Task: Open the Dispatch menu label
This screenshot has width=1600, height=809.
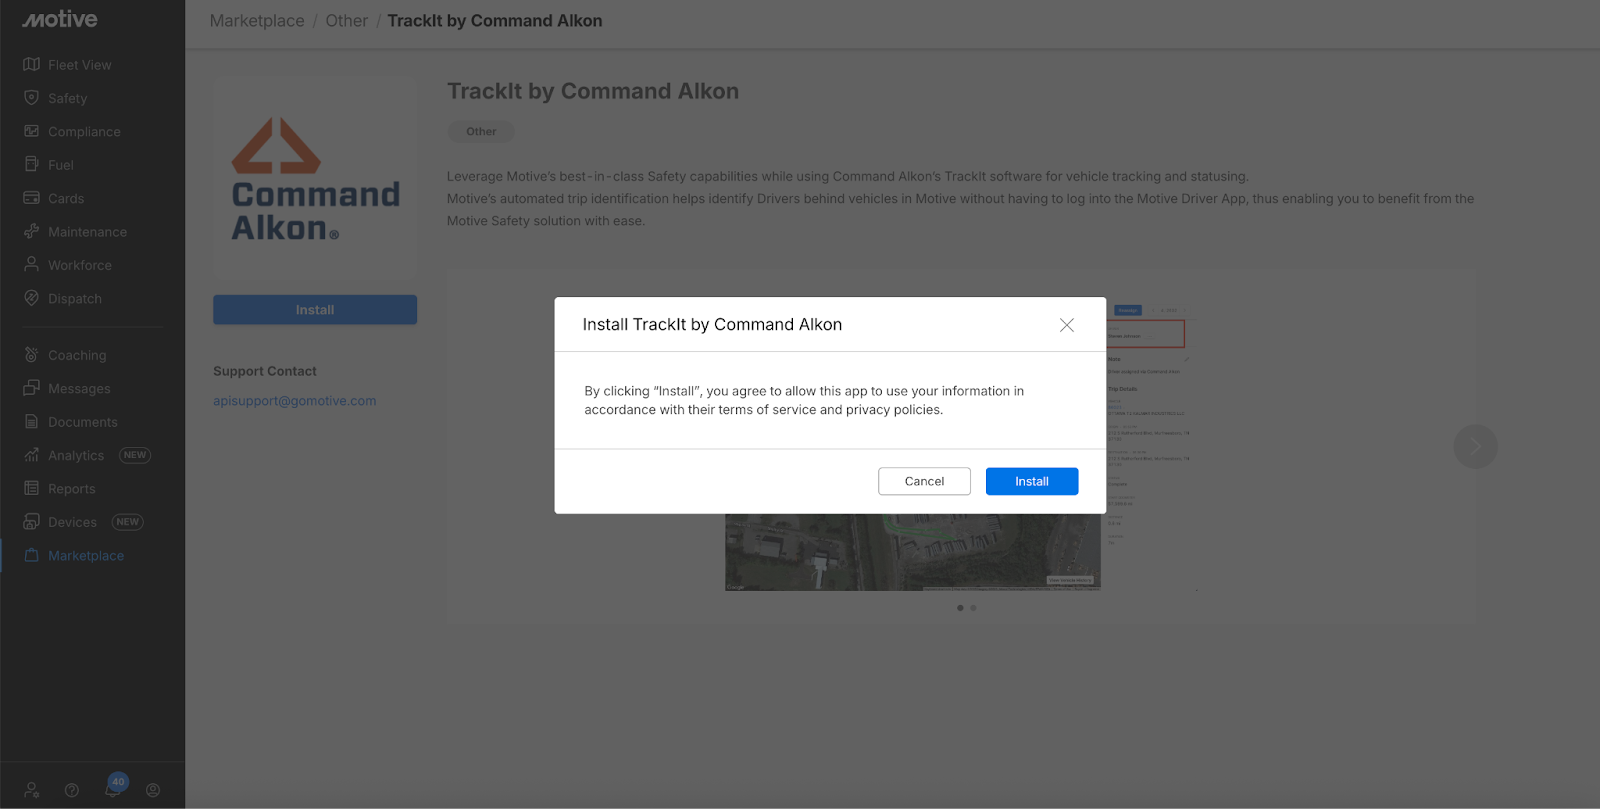Action: point(75,299)
